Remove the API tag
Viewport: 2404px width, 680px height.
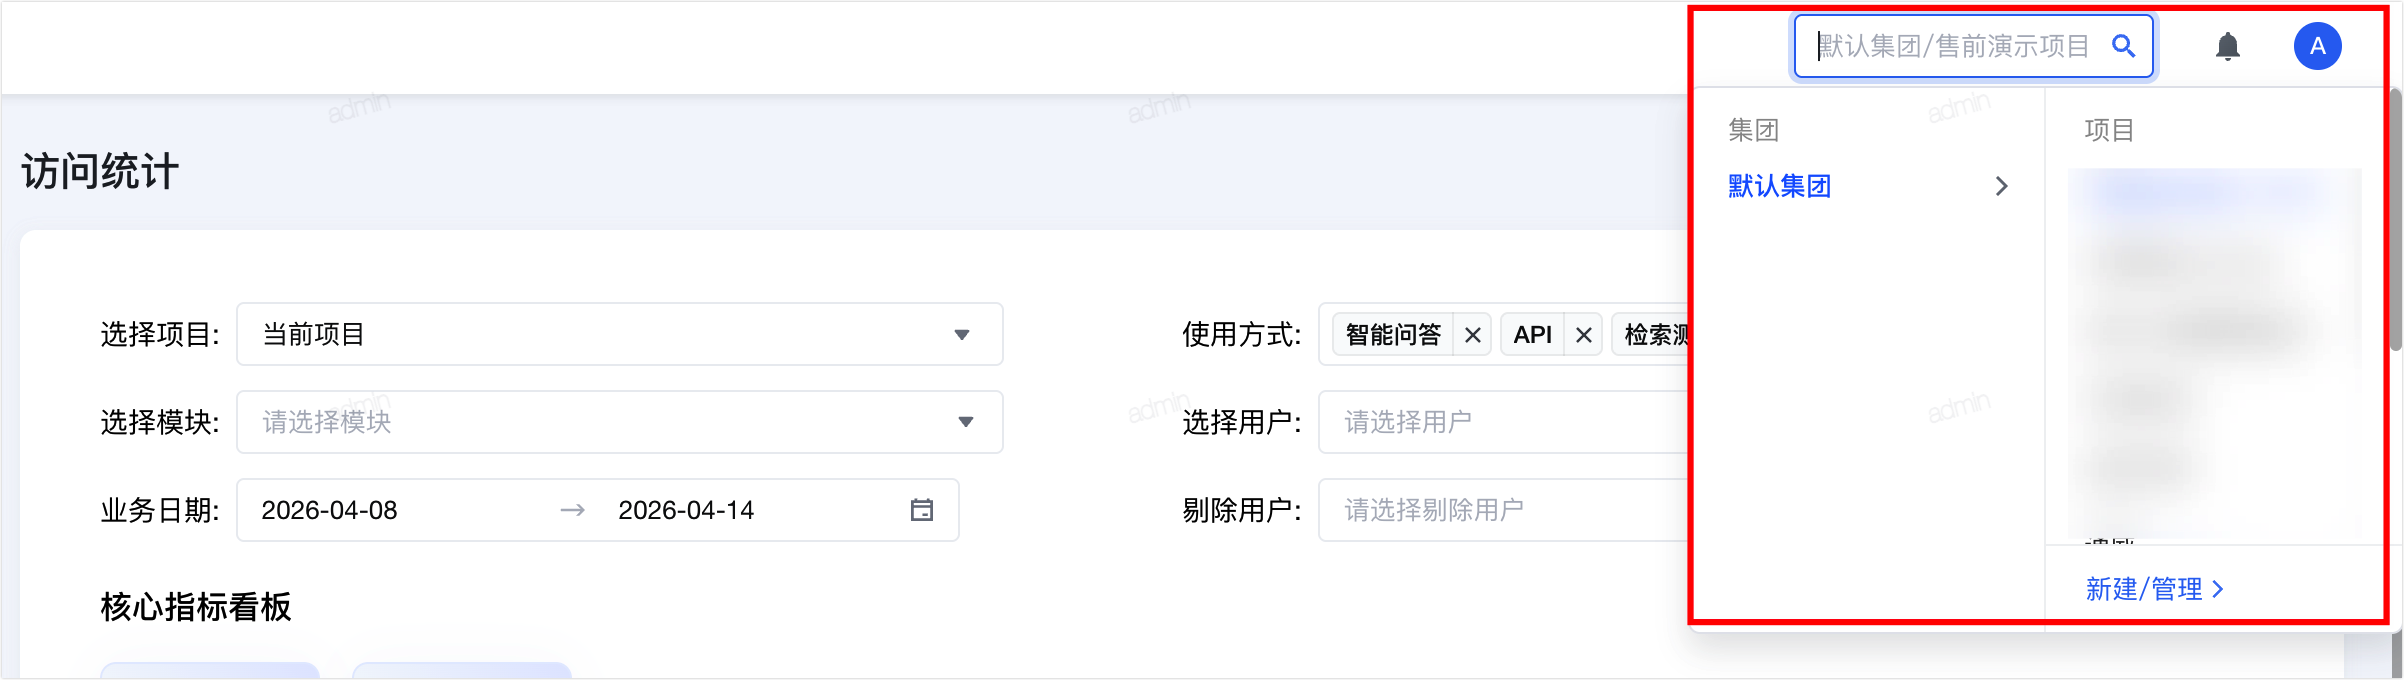click(x=1583, y=335)
